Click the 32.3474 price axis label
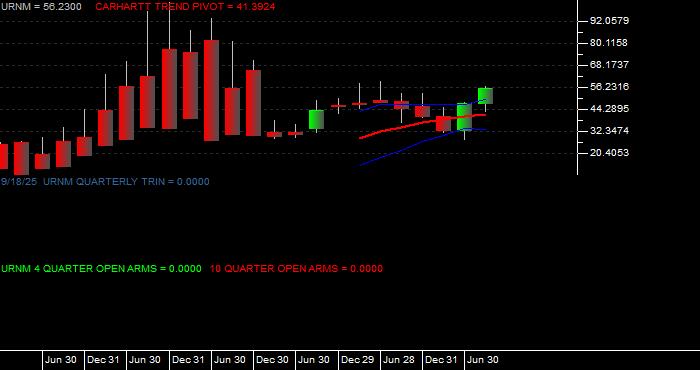Screen dimensions: 700x370 [609, 131]
